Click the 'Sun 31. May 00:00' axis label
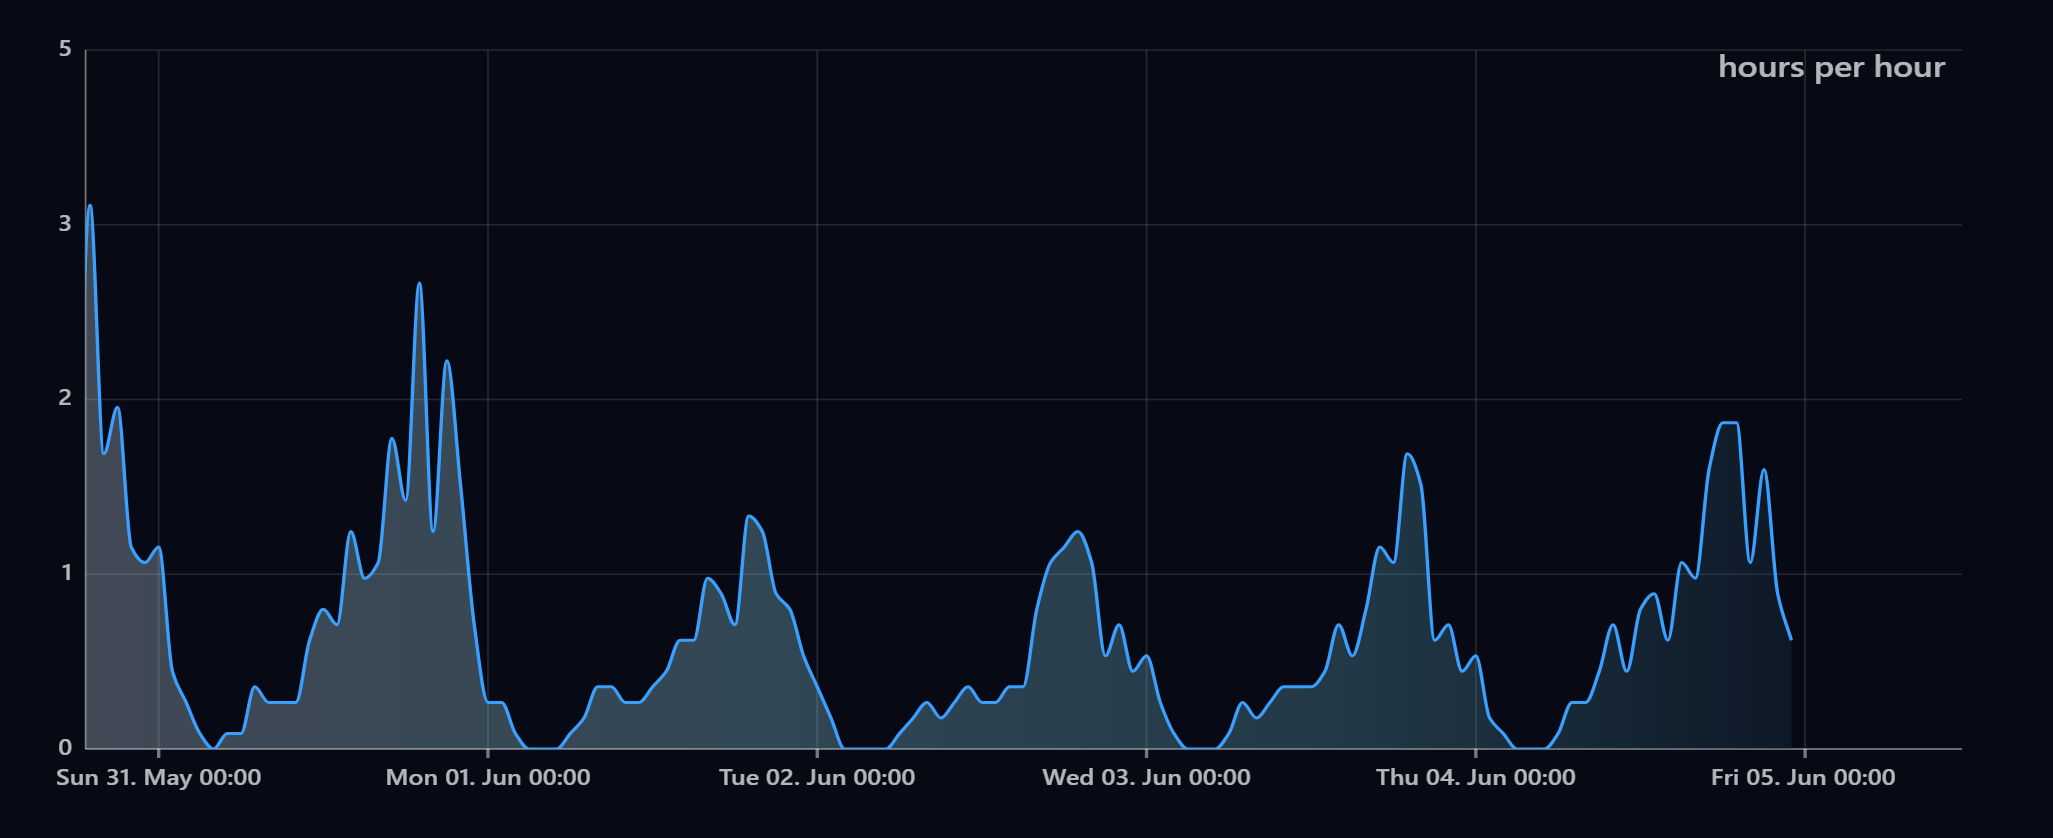This screenshot has width=2053, height=838. point(159,777)
